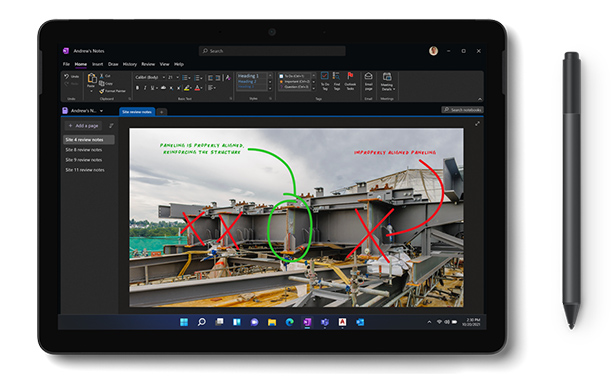Switch to the Insert ribbon tab
Viewport: 615px width, 381px height.
click(97, 64)
